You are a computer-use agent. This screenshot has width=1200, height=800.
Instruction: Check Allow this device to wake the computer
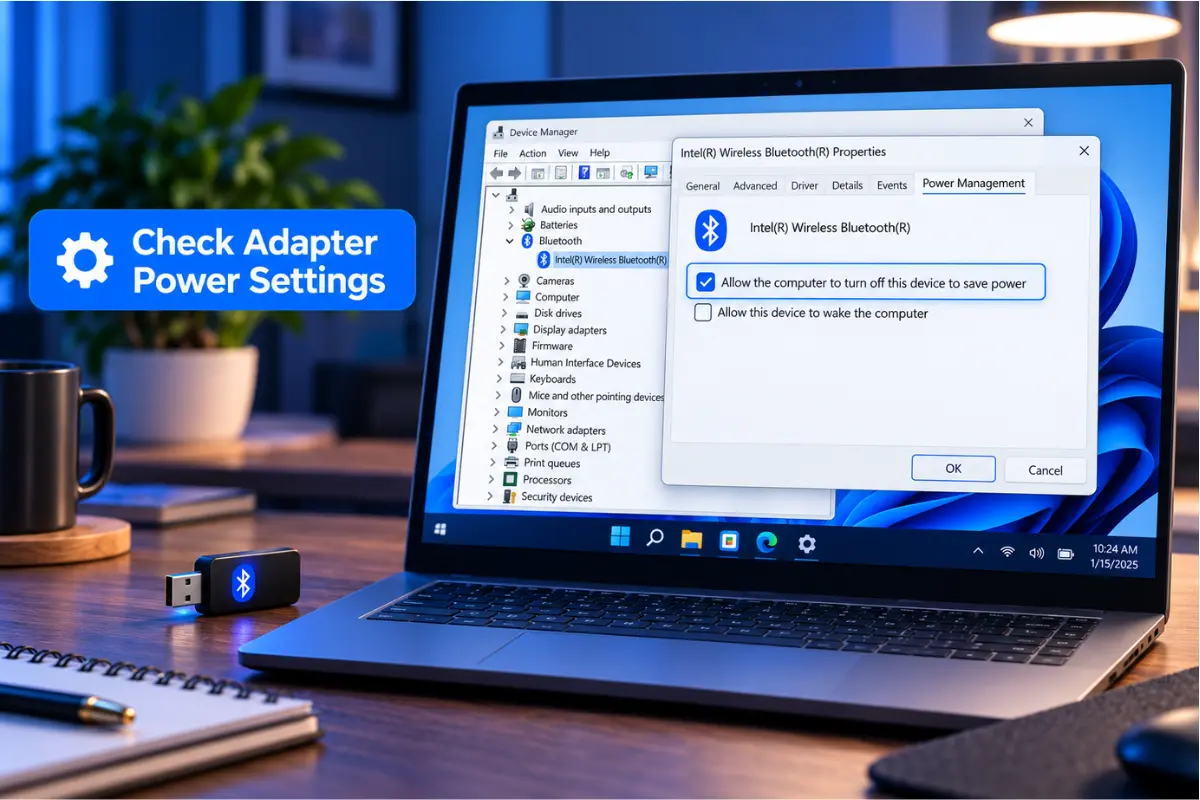[x=703, y=313]
